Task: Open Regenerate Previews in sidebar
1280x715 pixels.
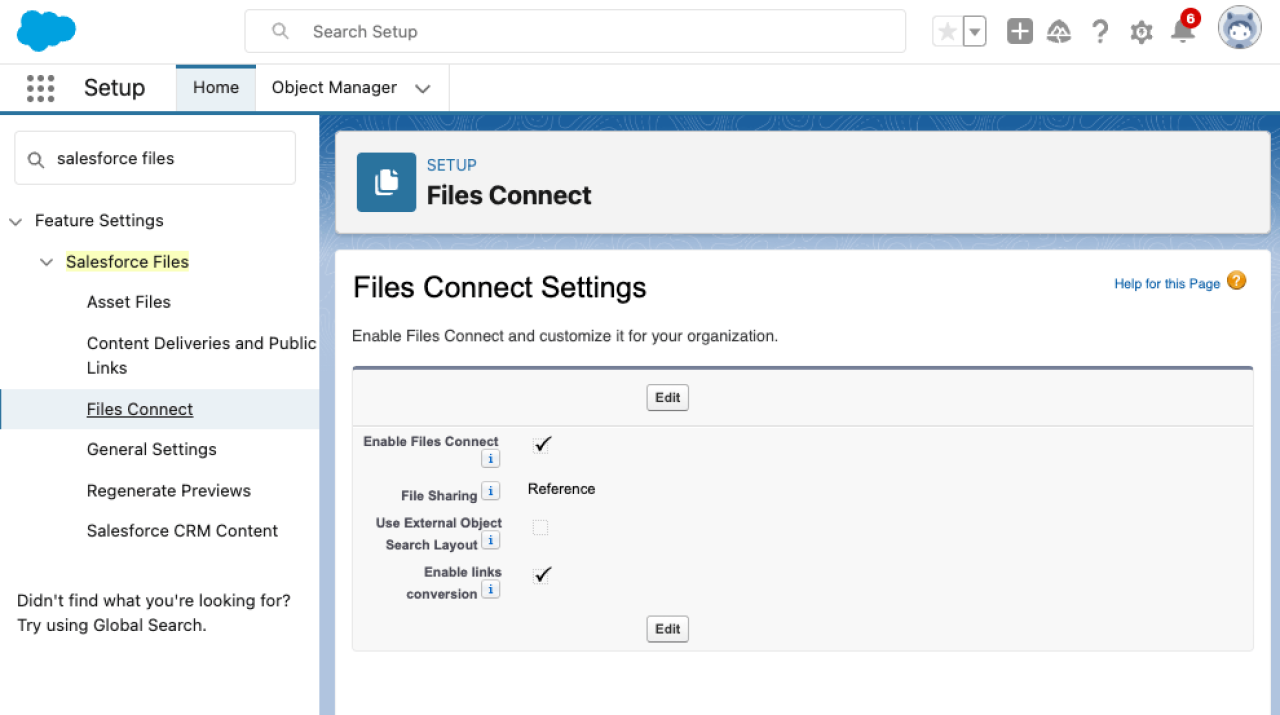Action: [x=169, y=491]
